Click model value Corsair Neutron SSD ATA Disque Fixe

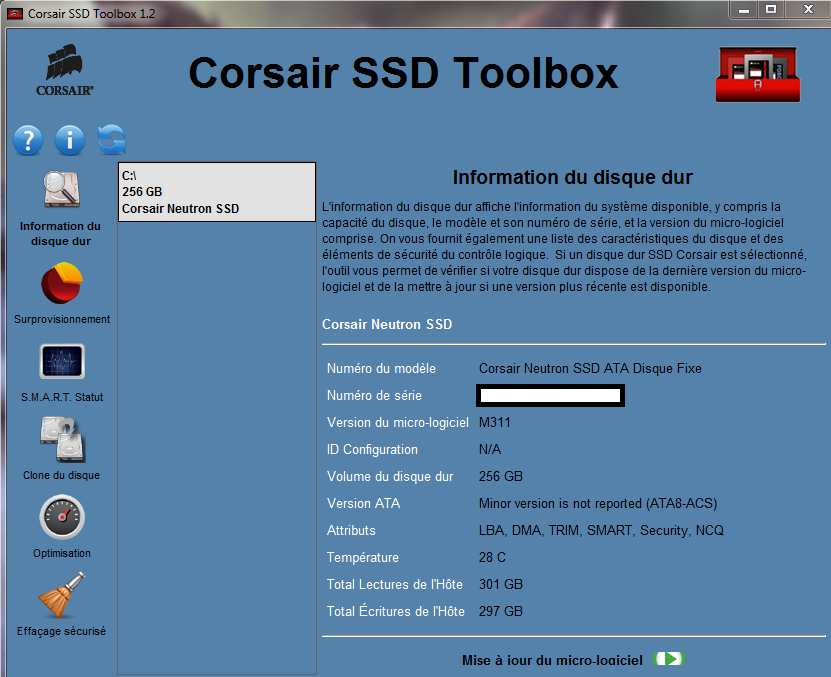point(590,368)
